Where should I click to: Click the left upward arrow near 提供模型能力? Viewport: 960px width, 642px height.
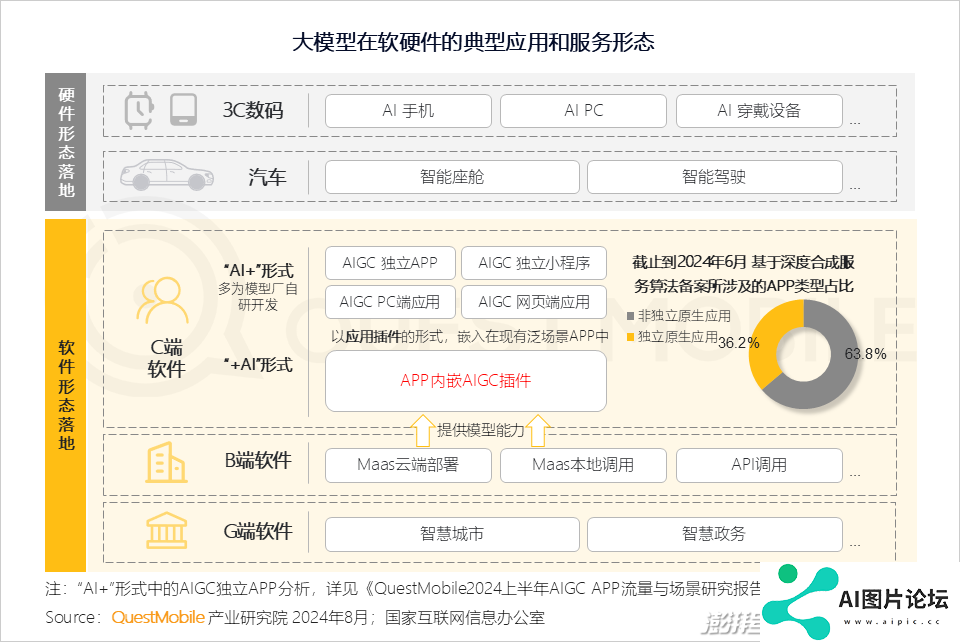click(422, 430)
